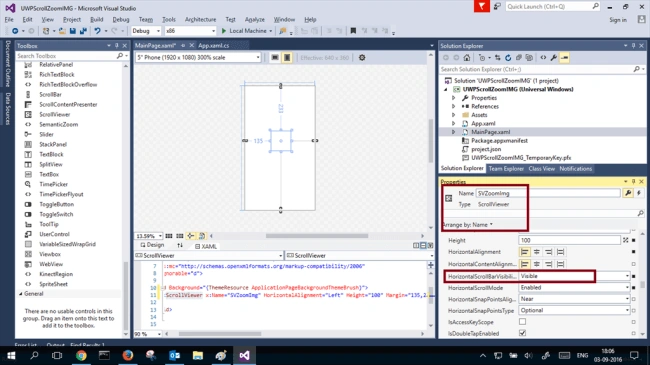Open the Debug configuration dropdown
The image size is (650, 365).
[146, 31]
